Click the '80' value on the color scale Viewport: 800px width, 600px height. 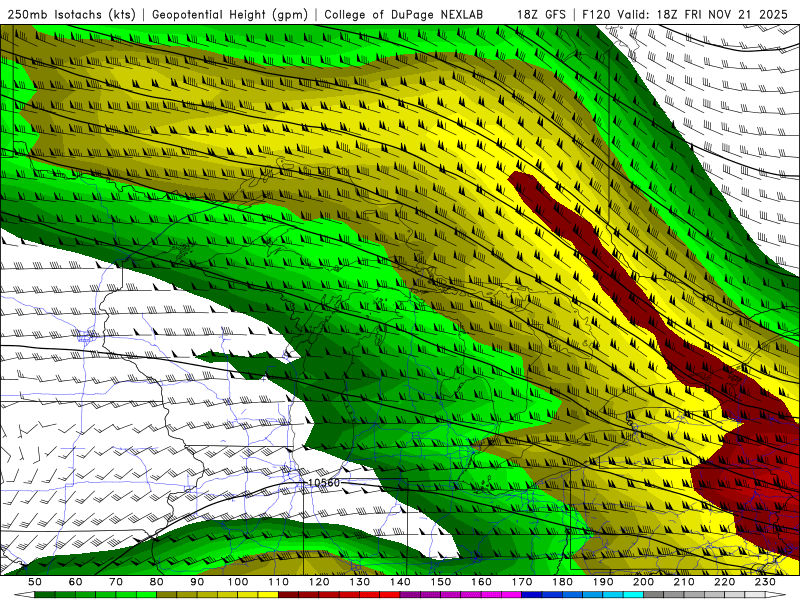pyautogui.click(x=157, y=582)
